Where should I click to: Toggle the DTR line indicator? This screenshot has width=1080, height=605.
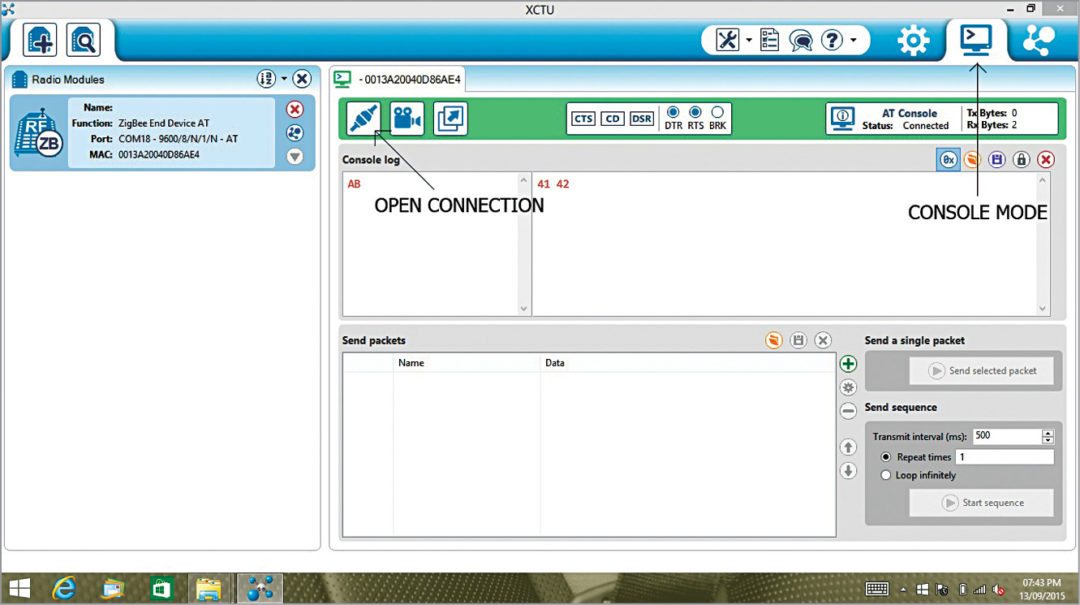coord(673,112)
